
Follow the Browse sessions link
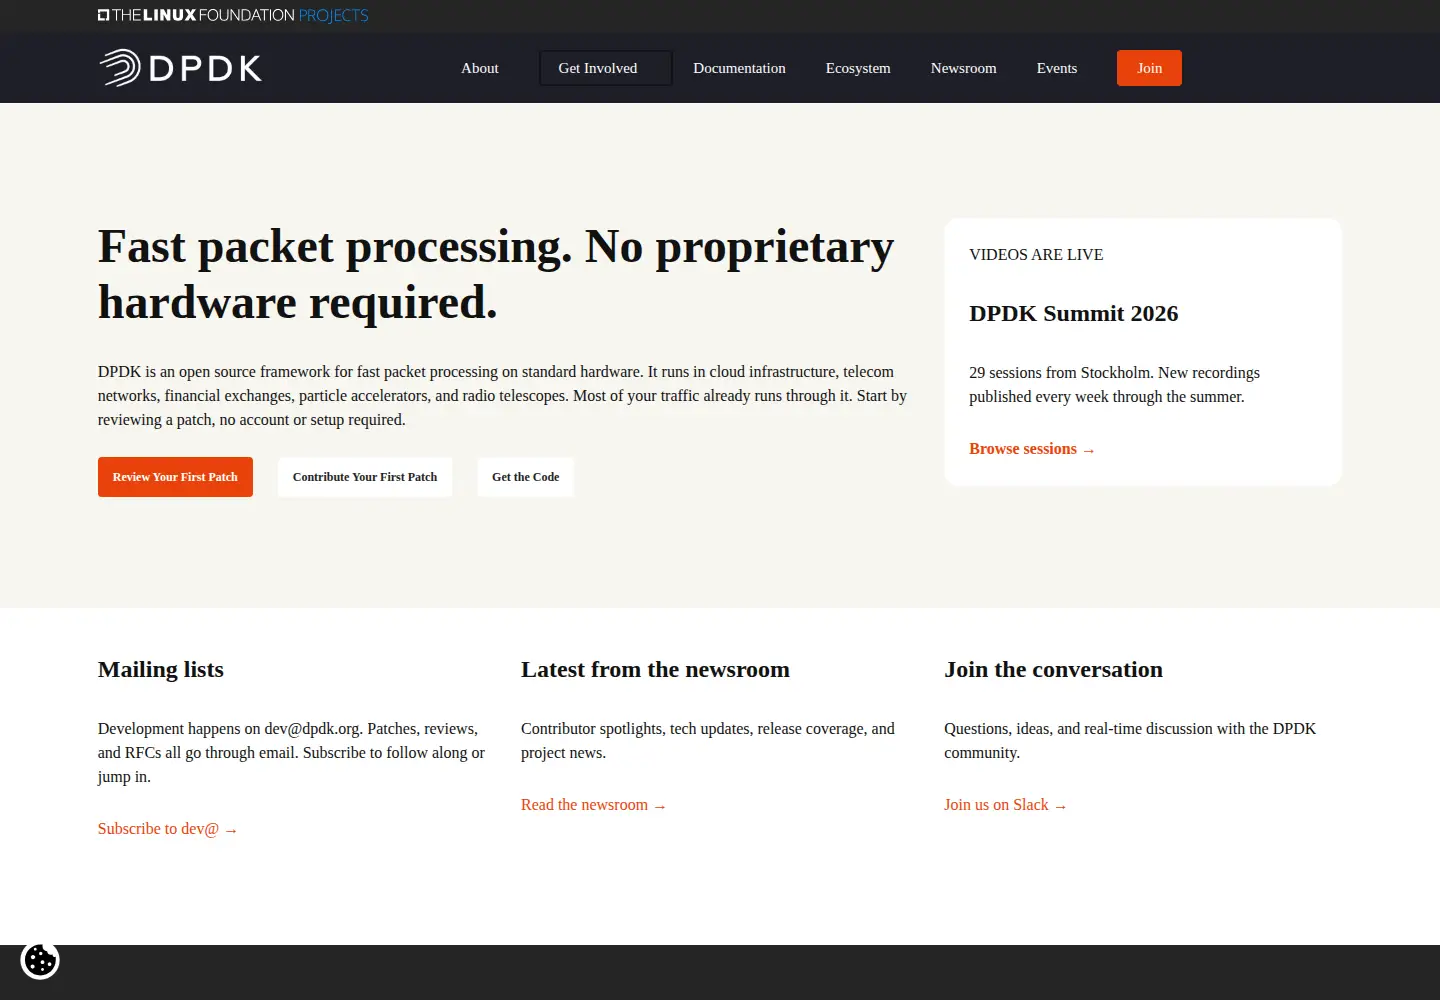pos(1032,449)
